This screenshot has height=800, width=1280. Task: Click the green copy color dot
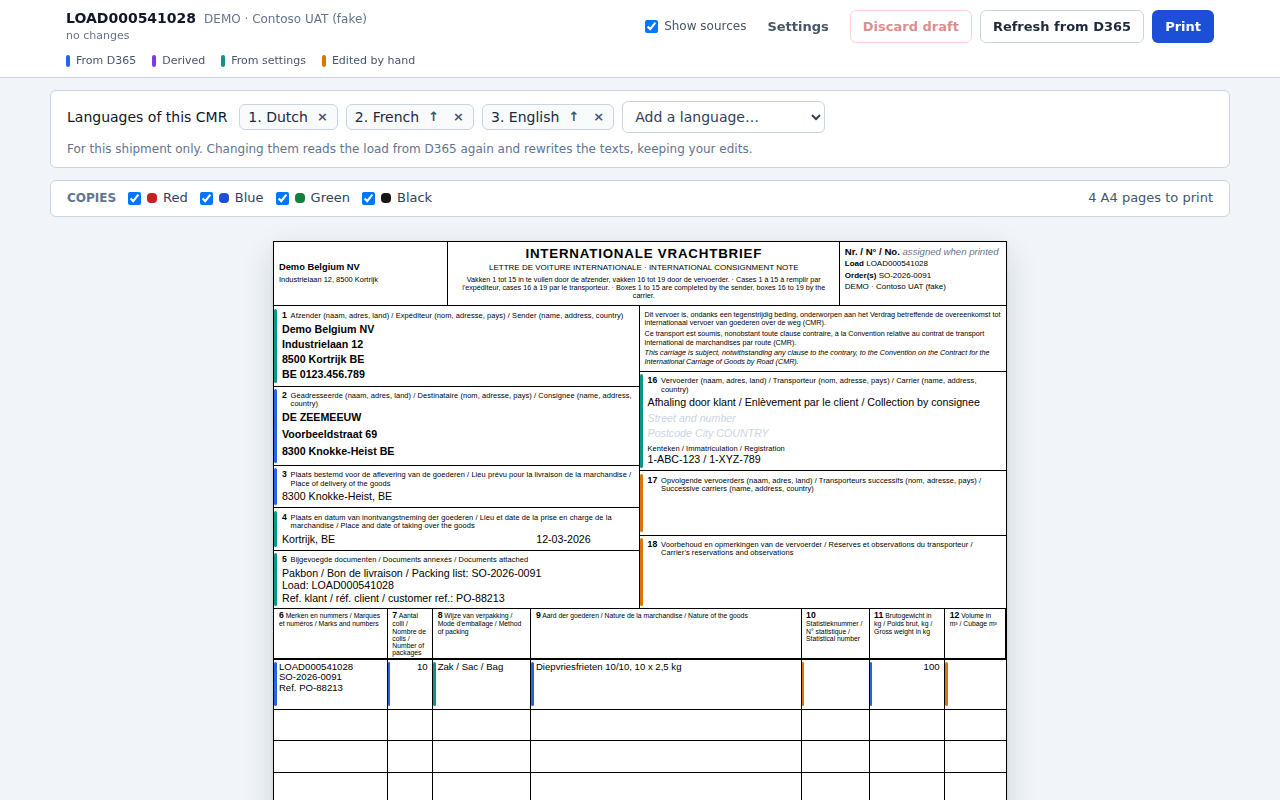[x=300, y=198]
